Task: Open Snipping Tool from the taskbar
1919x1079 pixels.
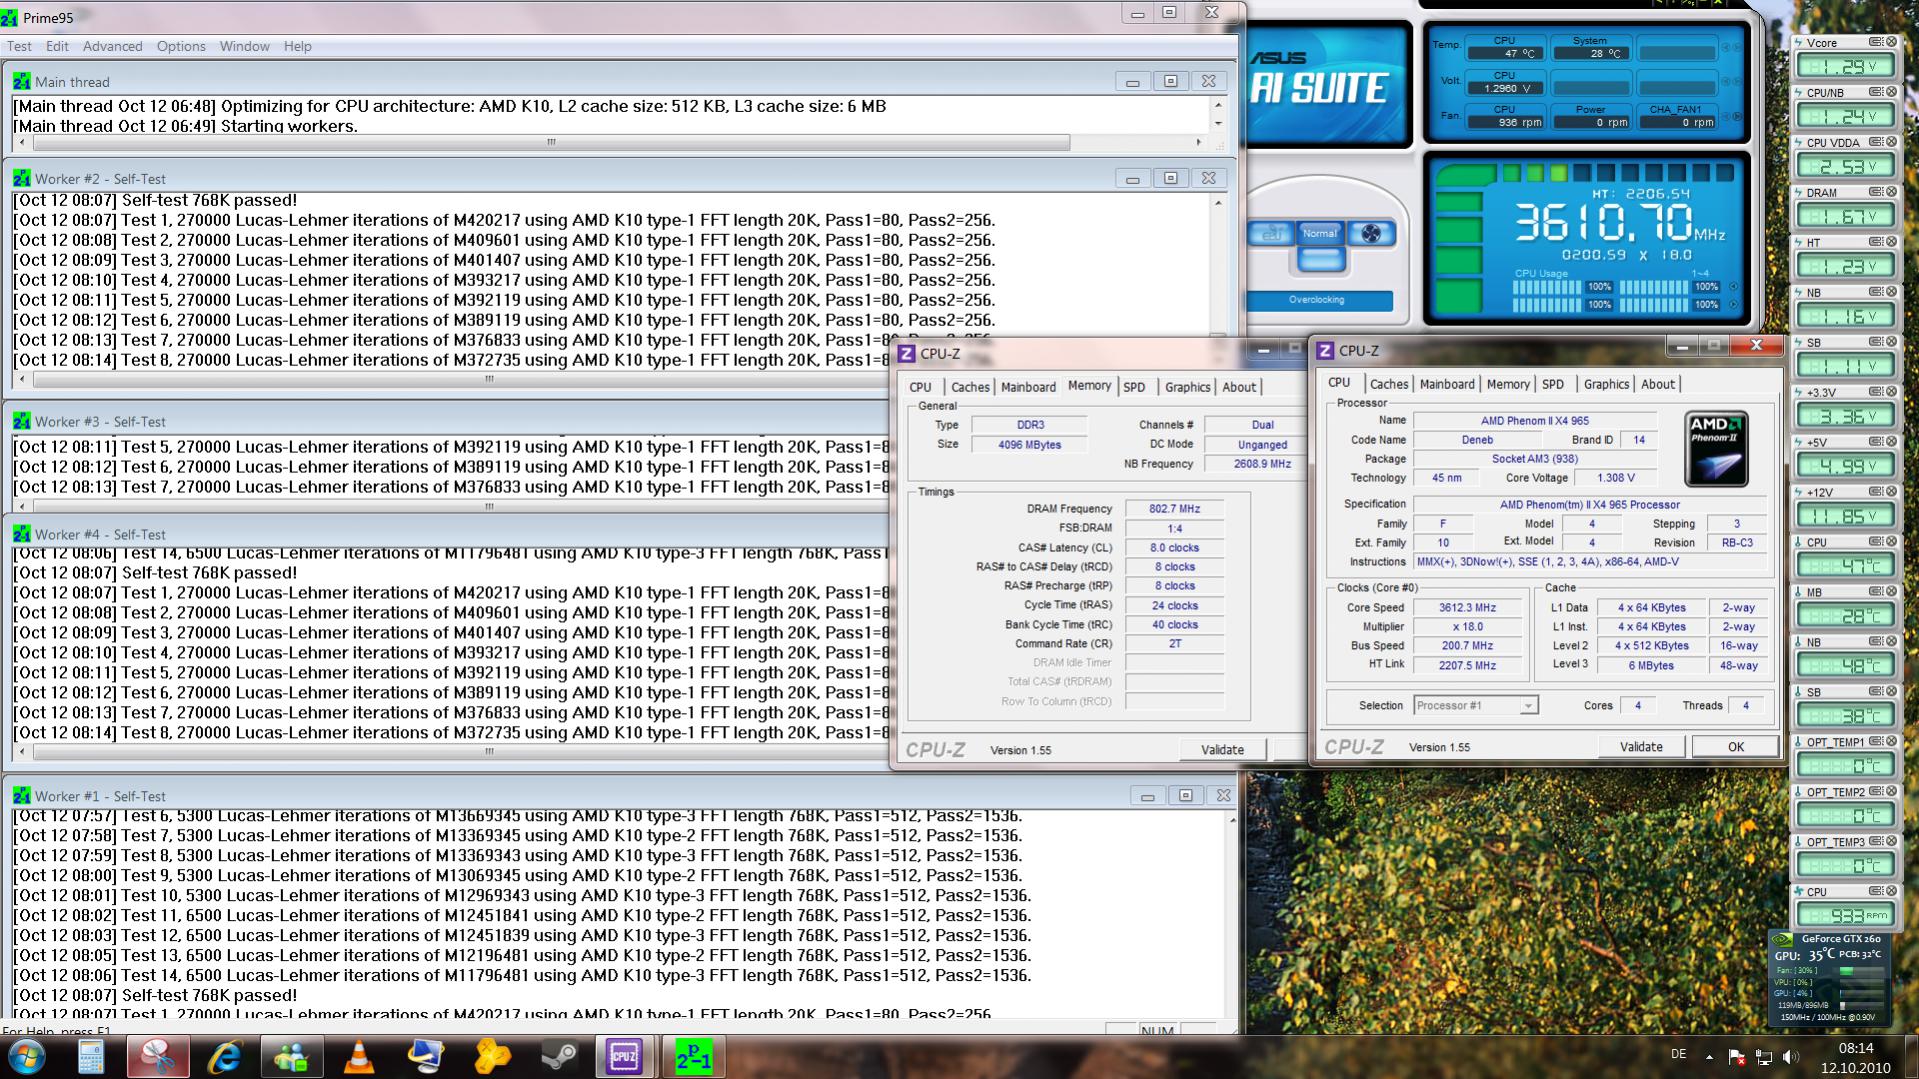Action: [x=158, y=1057]
